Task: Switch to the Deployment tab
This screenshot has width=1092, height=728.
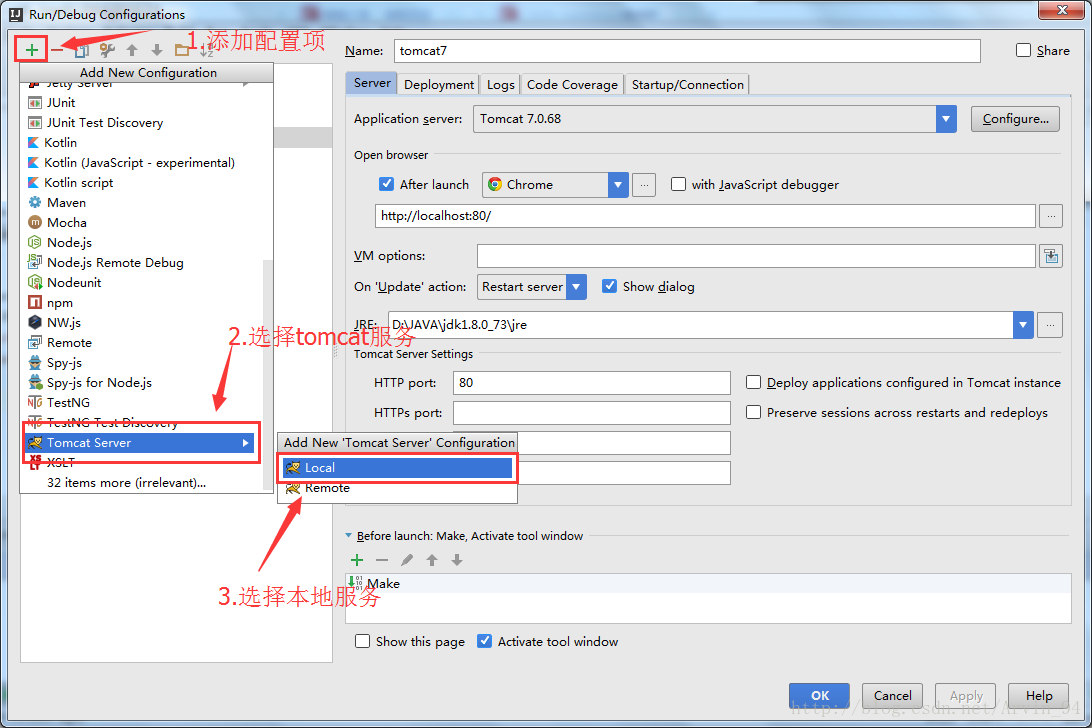Action: tap(439, 84)
